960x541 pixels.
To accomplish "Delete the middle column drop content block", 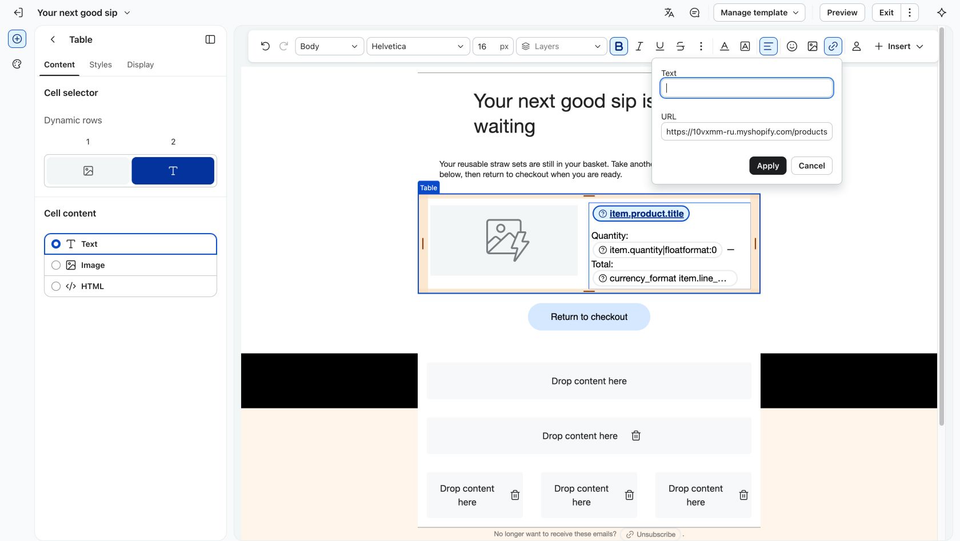I will pyautogui.click(x=629, y=495).
